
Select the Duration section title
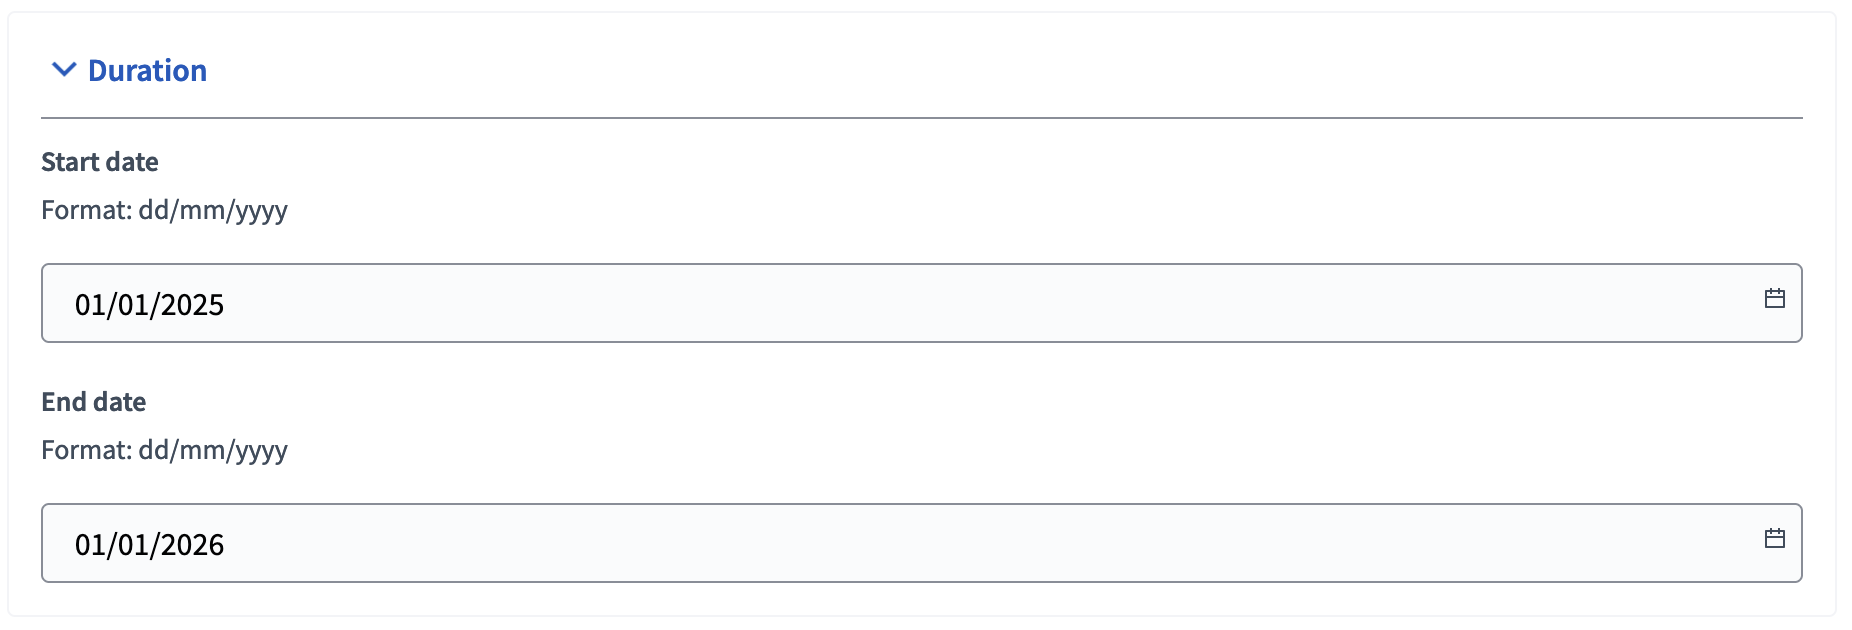click(x=147, y=70)
